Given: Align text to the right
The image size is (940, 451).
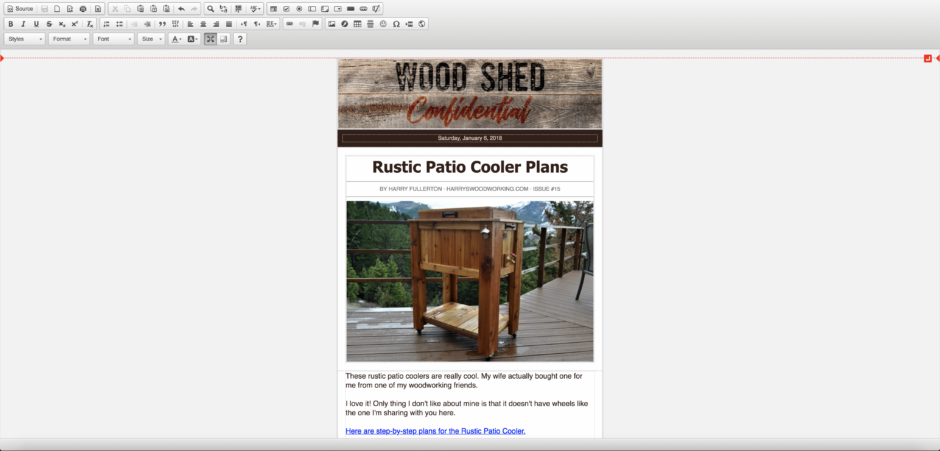Looking at the screenshot, I should [216, 24].
